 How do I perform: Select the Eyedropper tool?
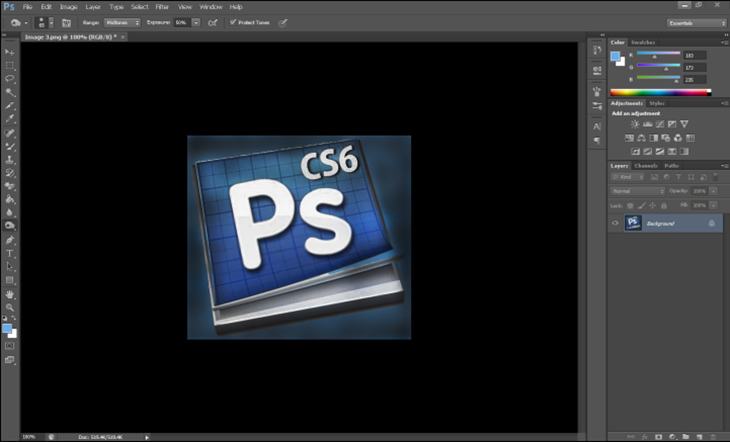[9, 119]
